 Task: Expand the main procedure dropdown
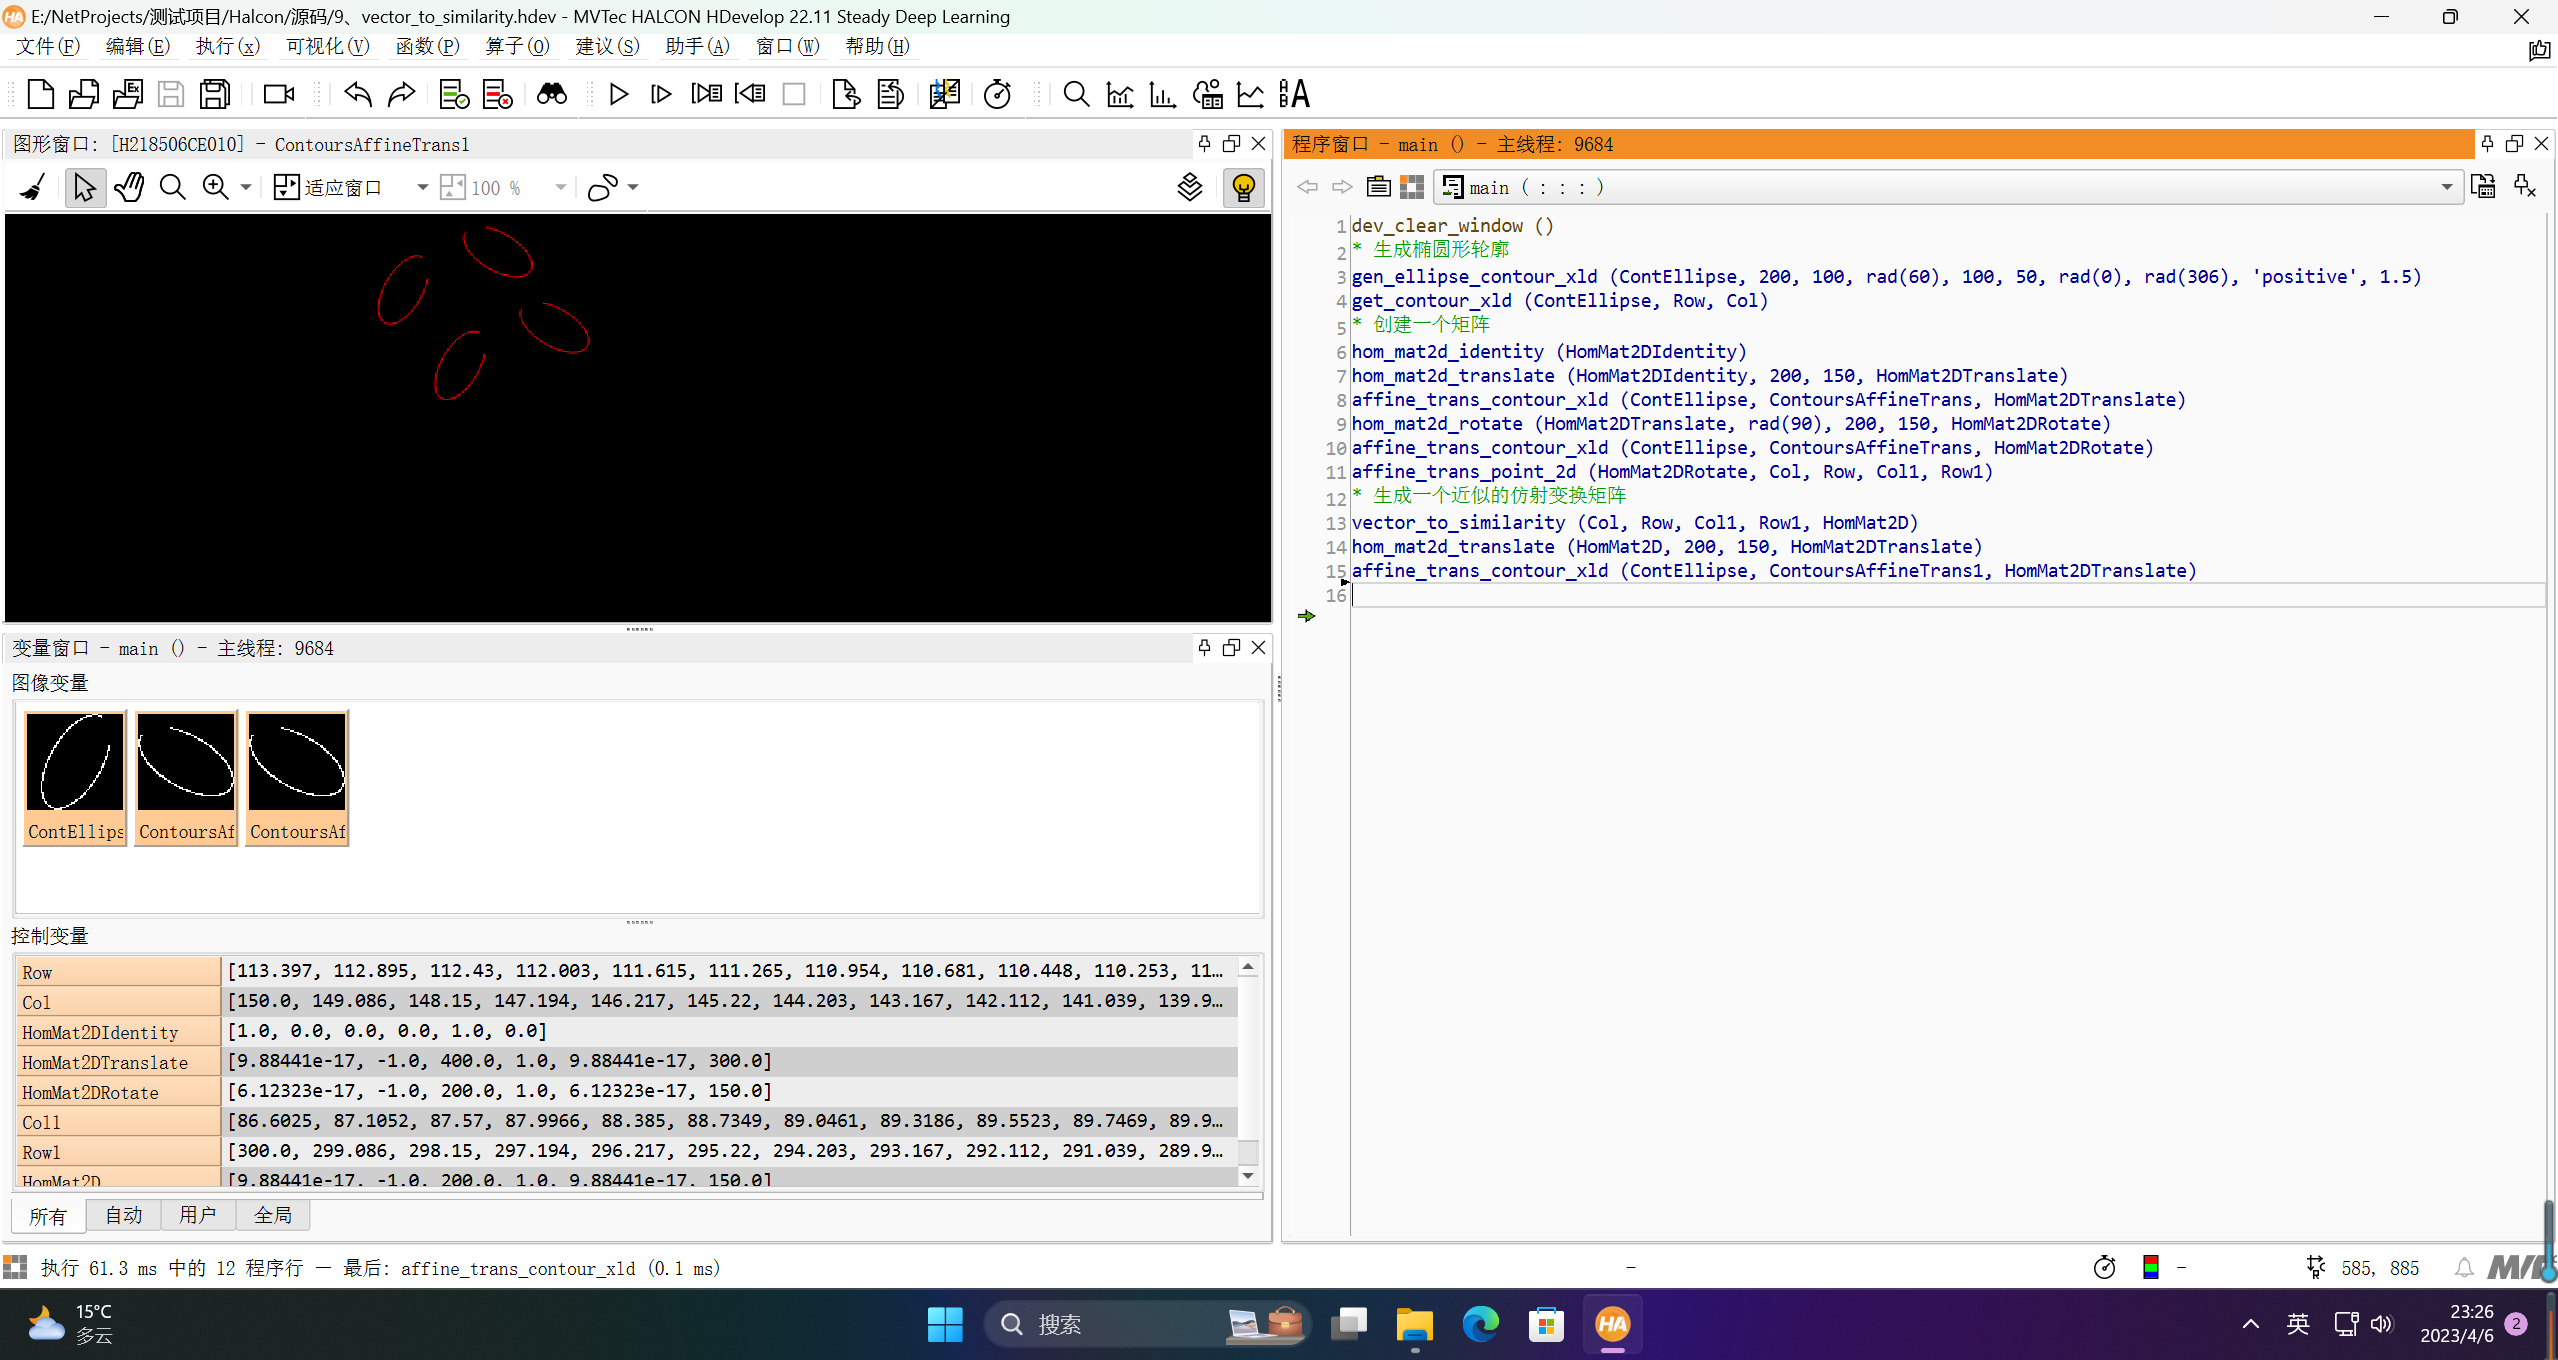point(2446,187)
